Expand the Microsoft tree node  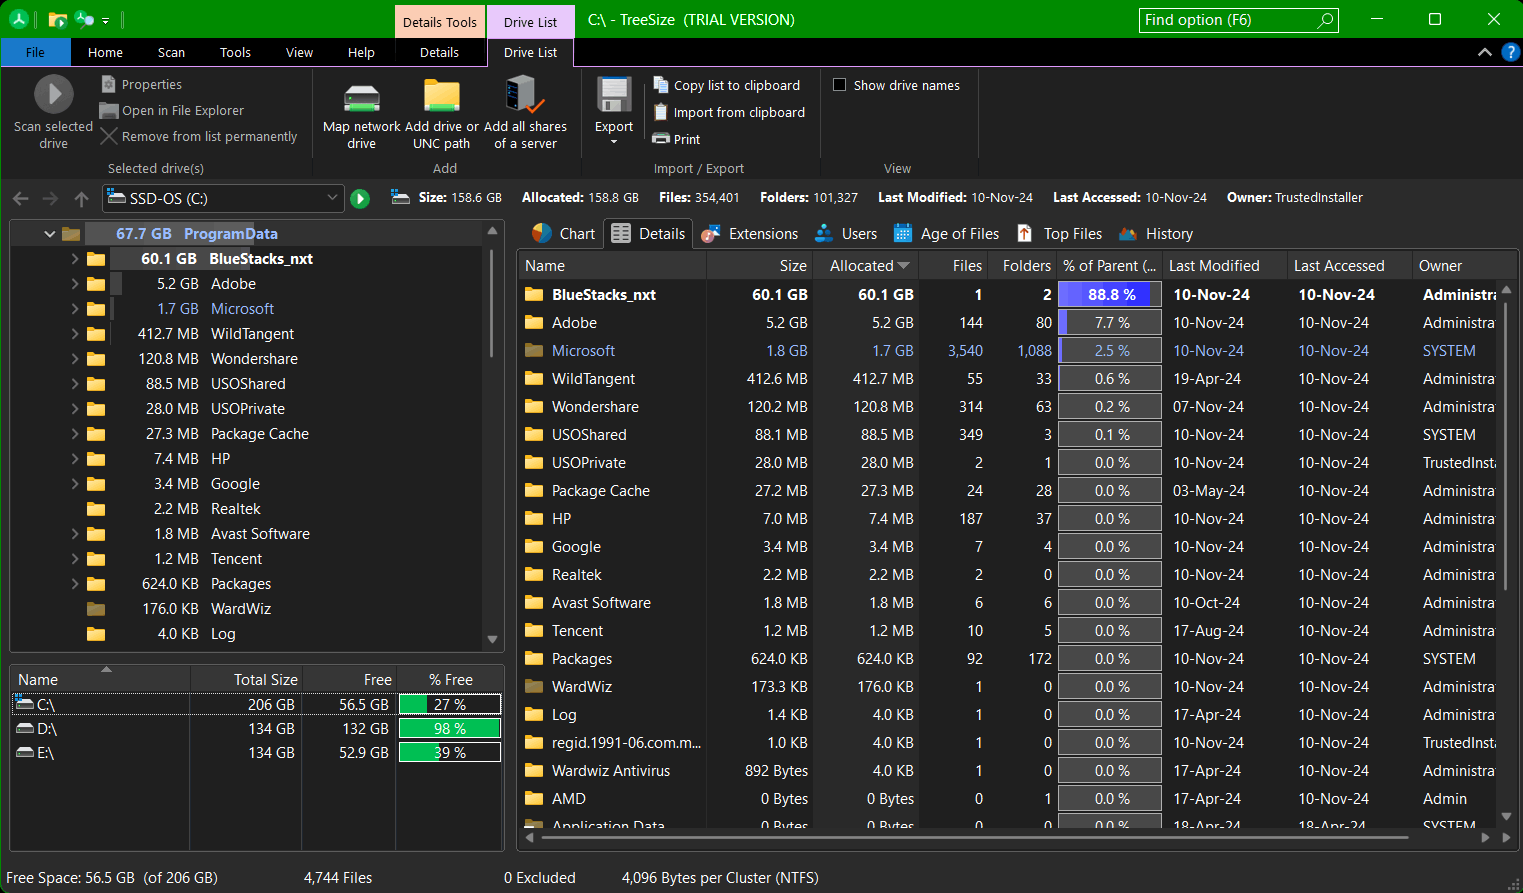click(x=74, y=309)
